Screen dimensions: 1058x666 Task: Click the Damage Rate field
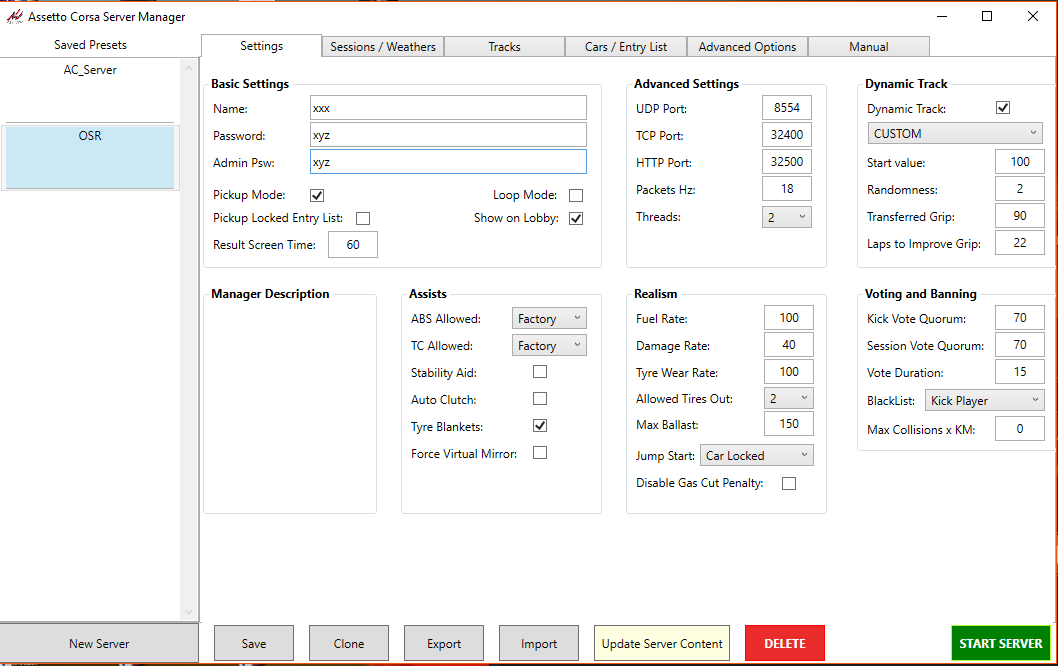[x=789, y=345]
